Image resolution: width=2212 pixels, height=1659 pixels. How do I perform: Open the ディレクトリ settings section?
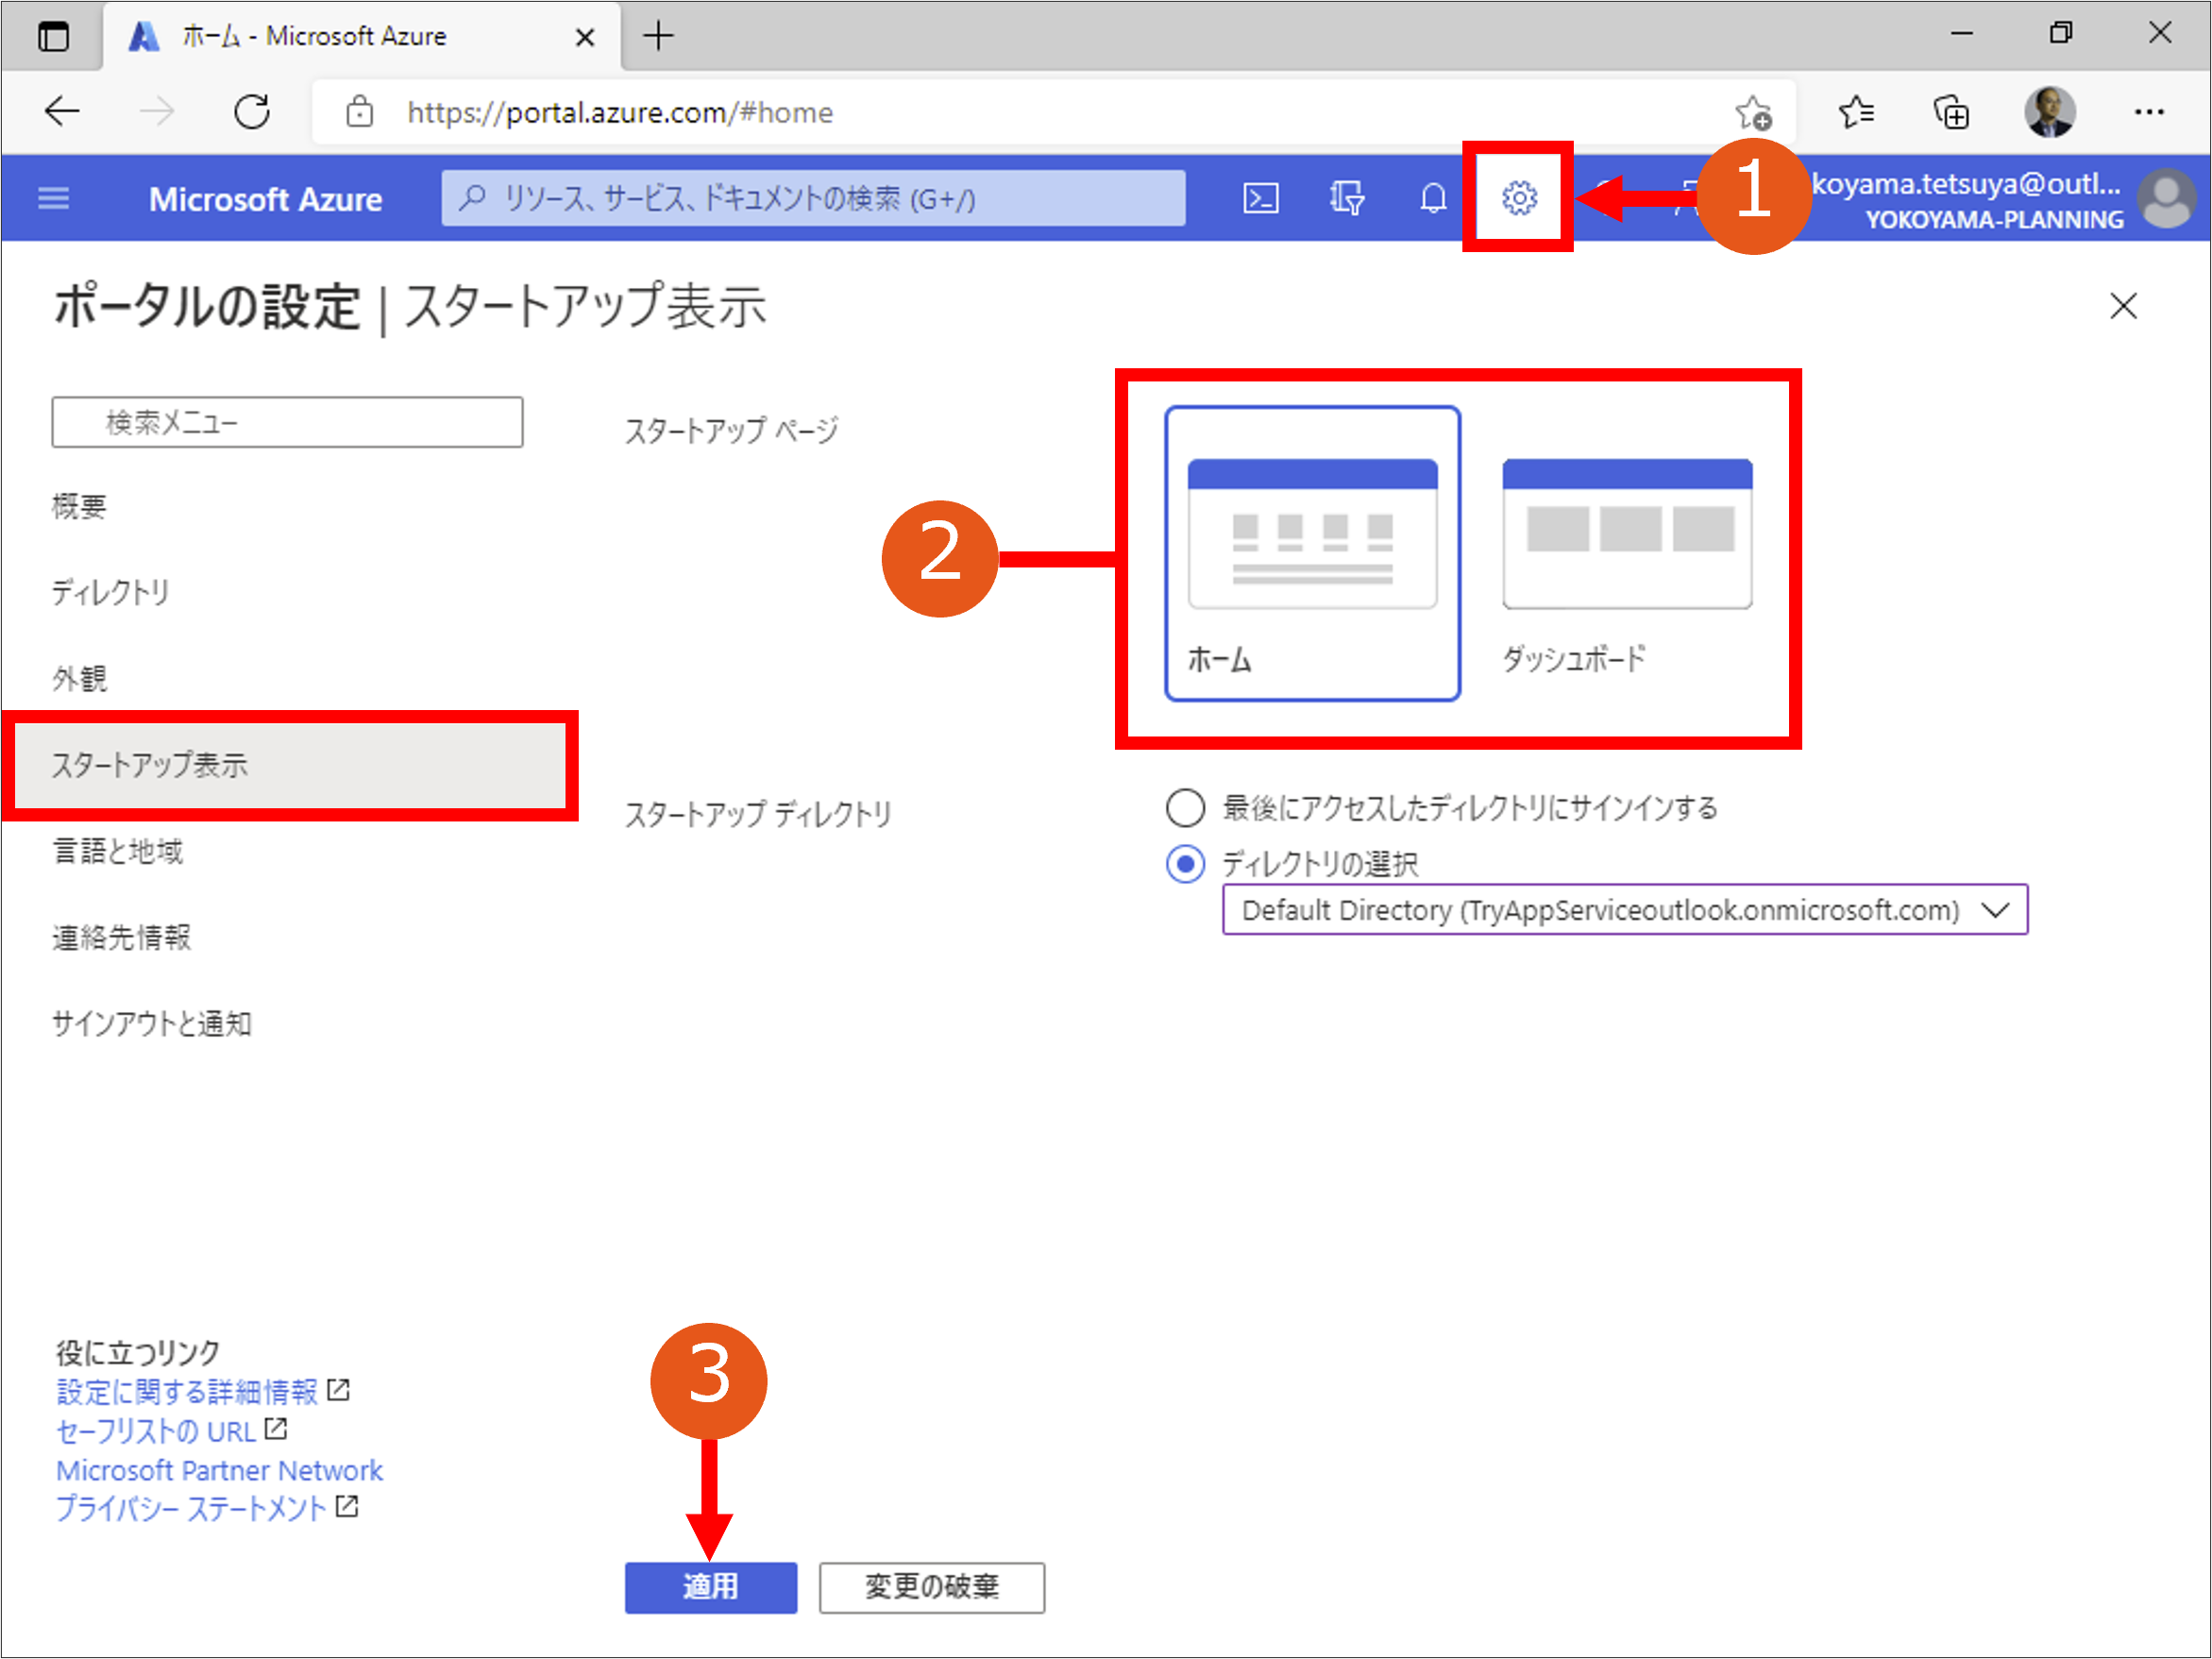(x=110, y=592)
